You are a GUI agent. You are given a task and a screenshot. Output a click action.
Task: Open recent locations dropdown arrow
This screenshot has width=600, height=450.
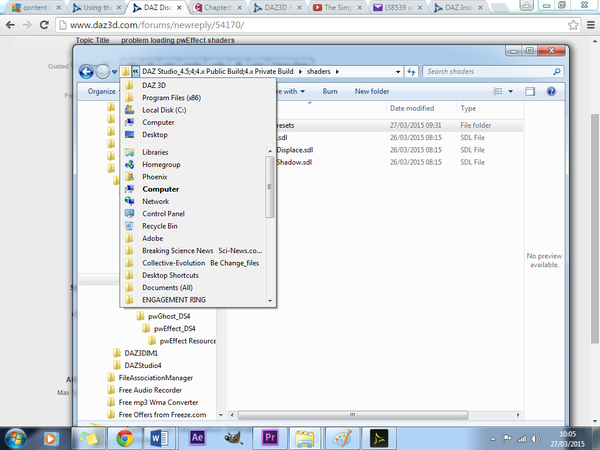(x=114, y=72)
